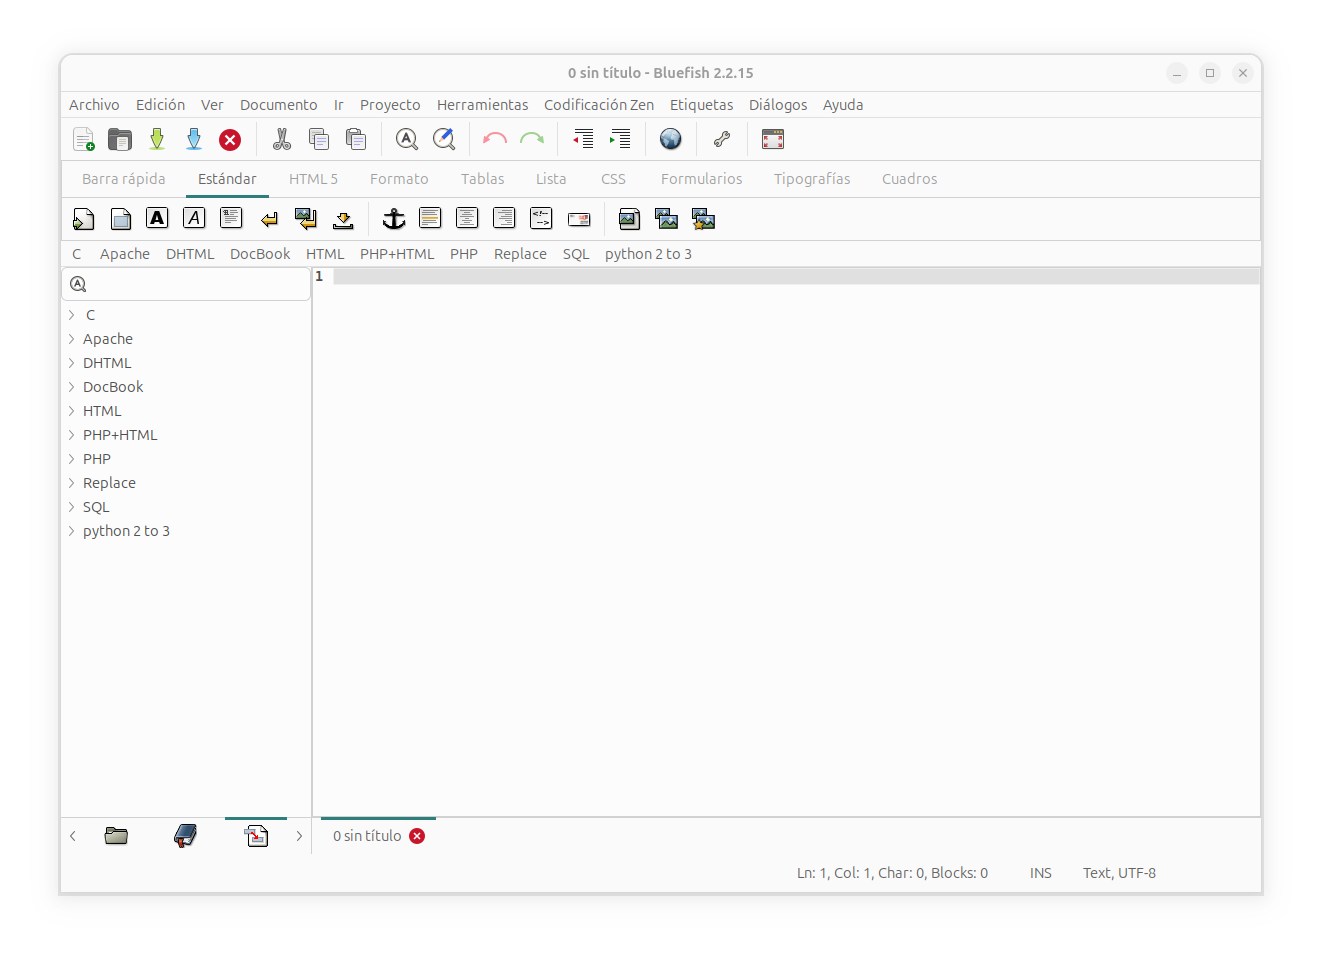The height and width of the screenshot is (959, 1322).
Task: Open the Find magnifier icon
Action: [x=407, y=139]
